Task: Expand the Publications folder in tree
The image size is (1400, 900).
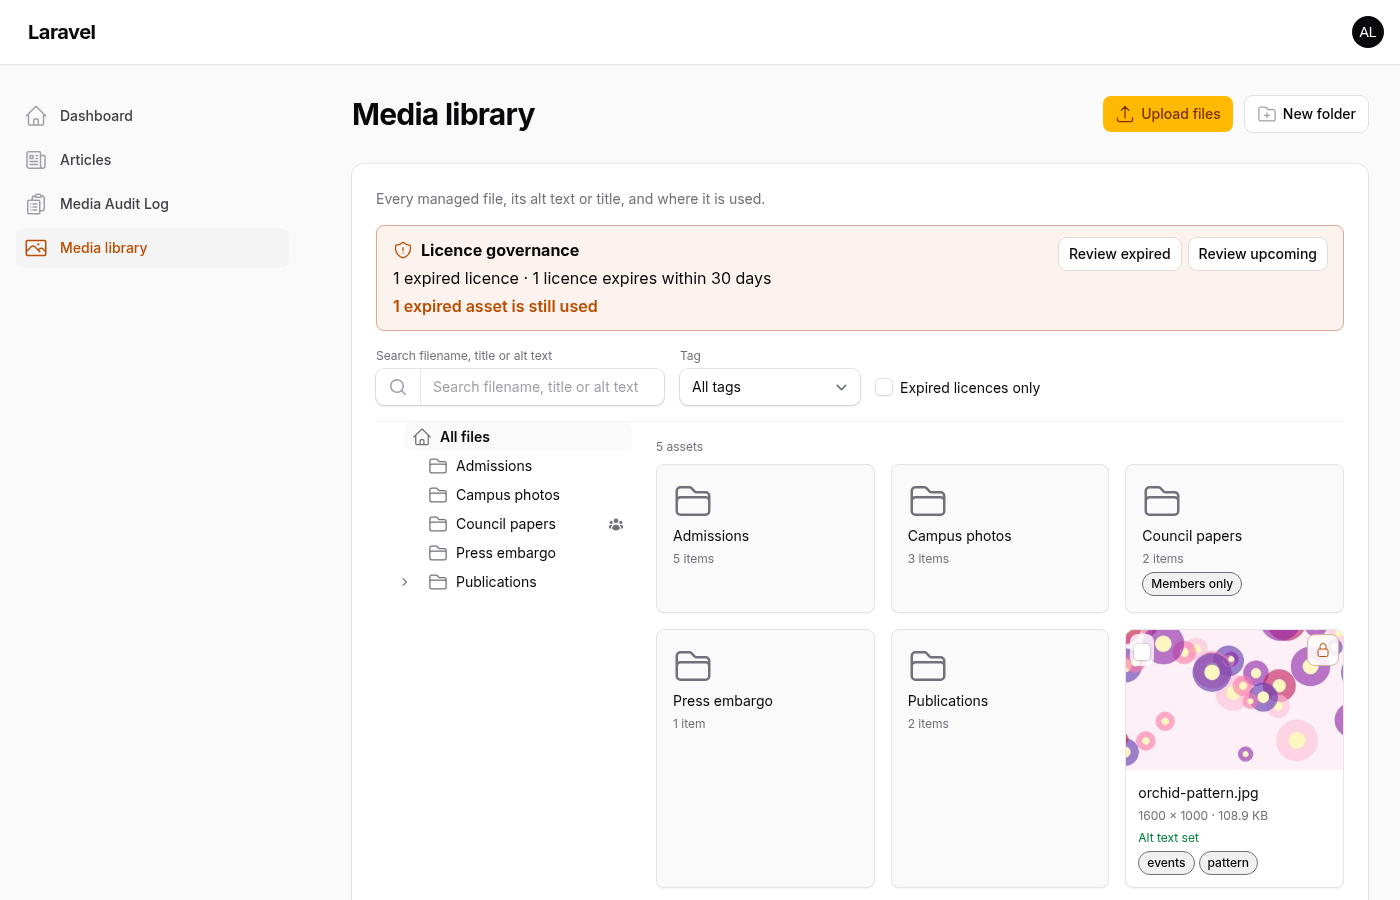Action: (x=404, y=582)
